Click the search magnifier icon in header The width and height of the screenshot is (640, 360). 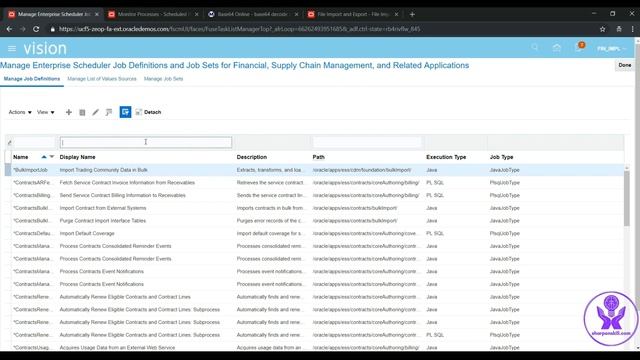pos(535,48)
